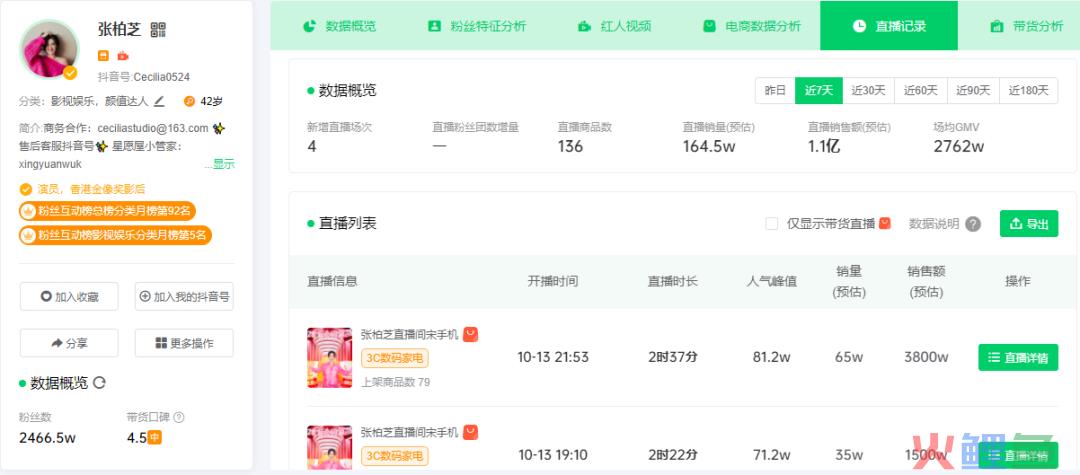
Task: Click the 粉丝数 value 2466.5w
Action: (48, 438)
